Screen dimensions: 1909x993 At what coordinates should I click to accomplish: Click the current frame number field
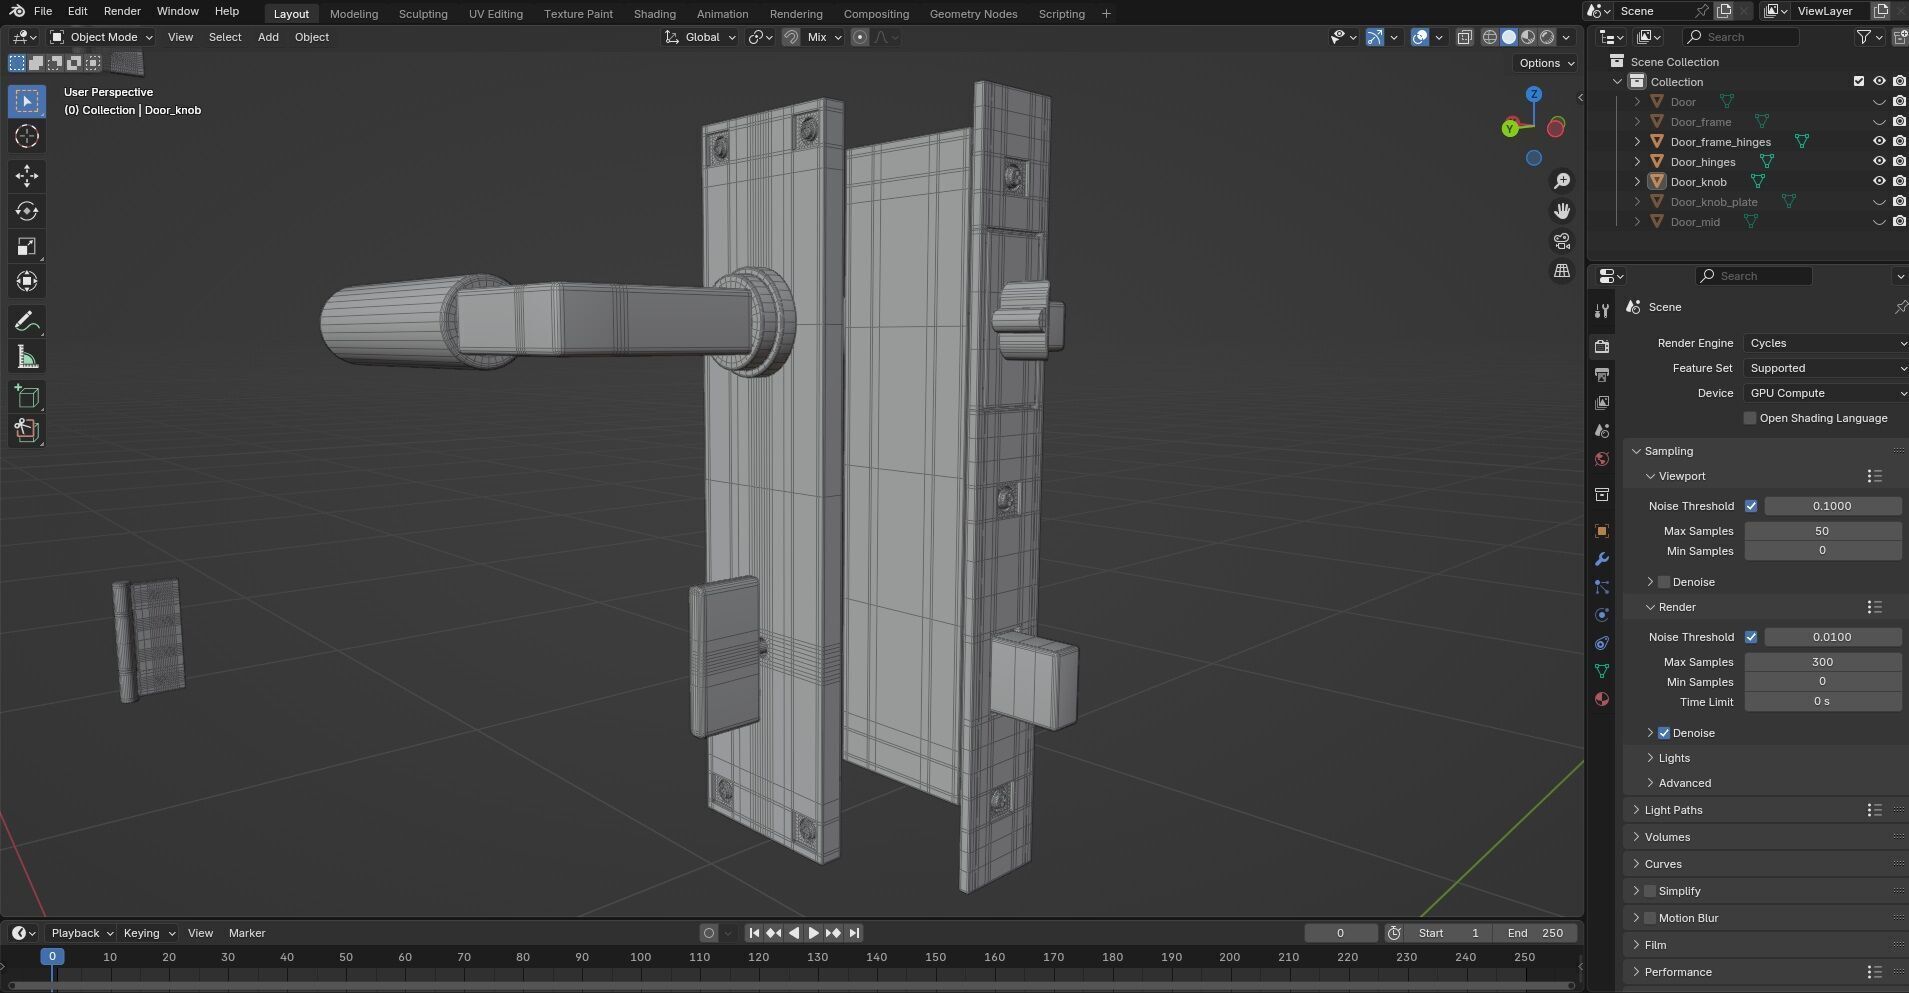(x=1340, y=933)
